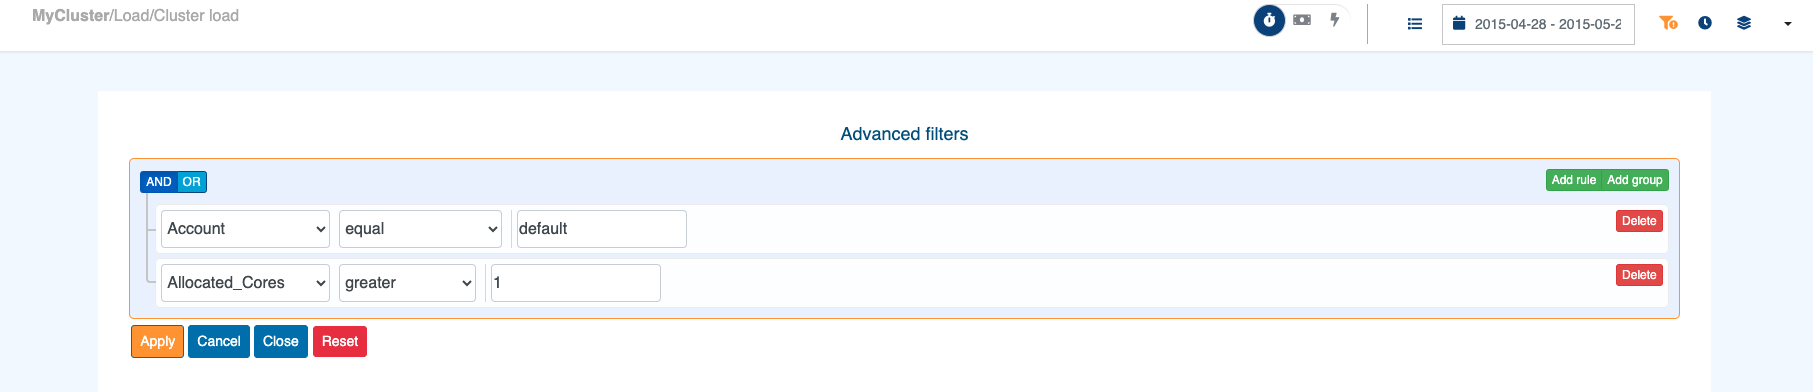Click MyCluster in the breadcrumb
Screen dimensions: 1813x392
[x=71, y=16]
